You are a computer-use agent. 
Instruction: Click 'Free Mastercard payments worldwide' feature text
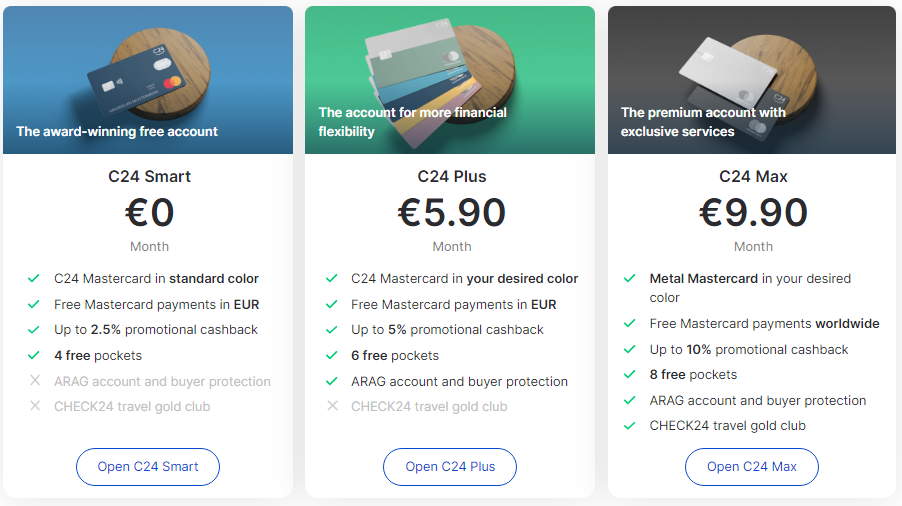(764, 324)
